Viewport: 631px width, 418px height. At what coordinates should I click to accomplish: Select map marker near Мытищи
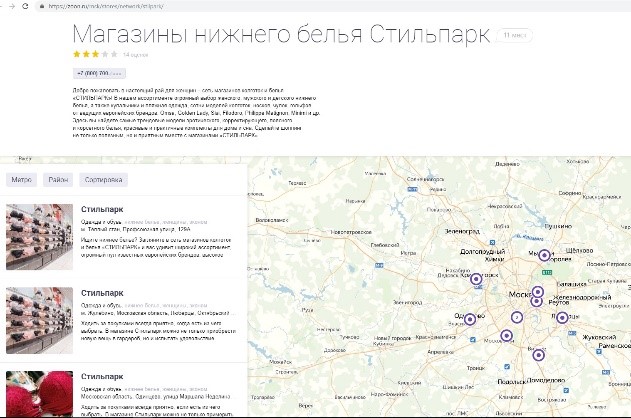[x=544, y=255]
